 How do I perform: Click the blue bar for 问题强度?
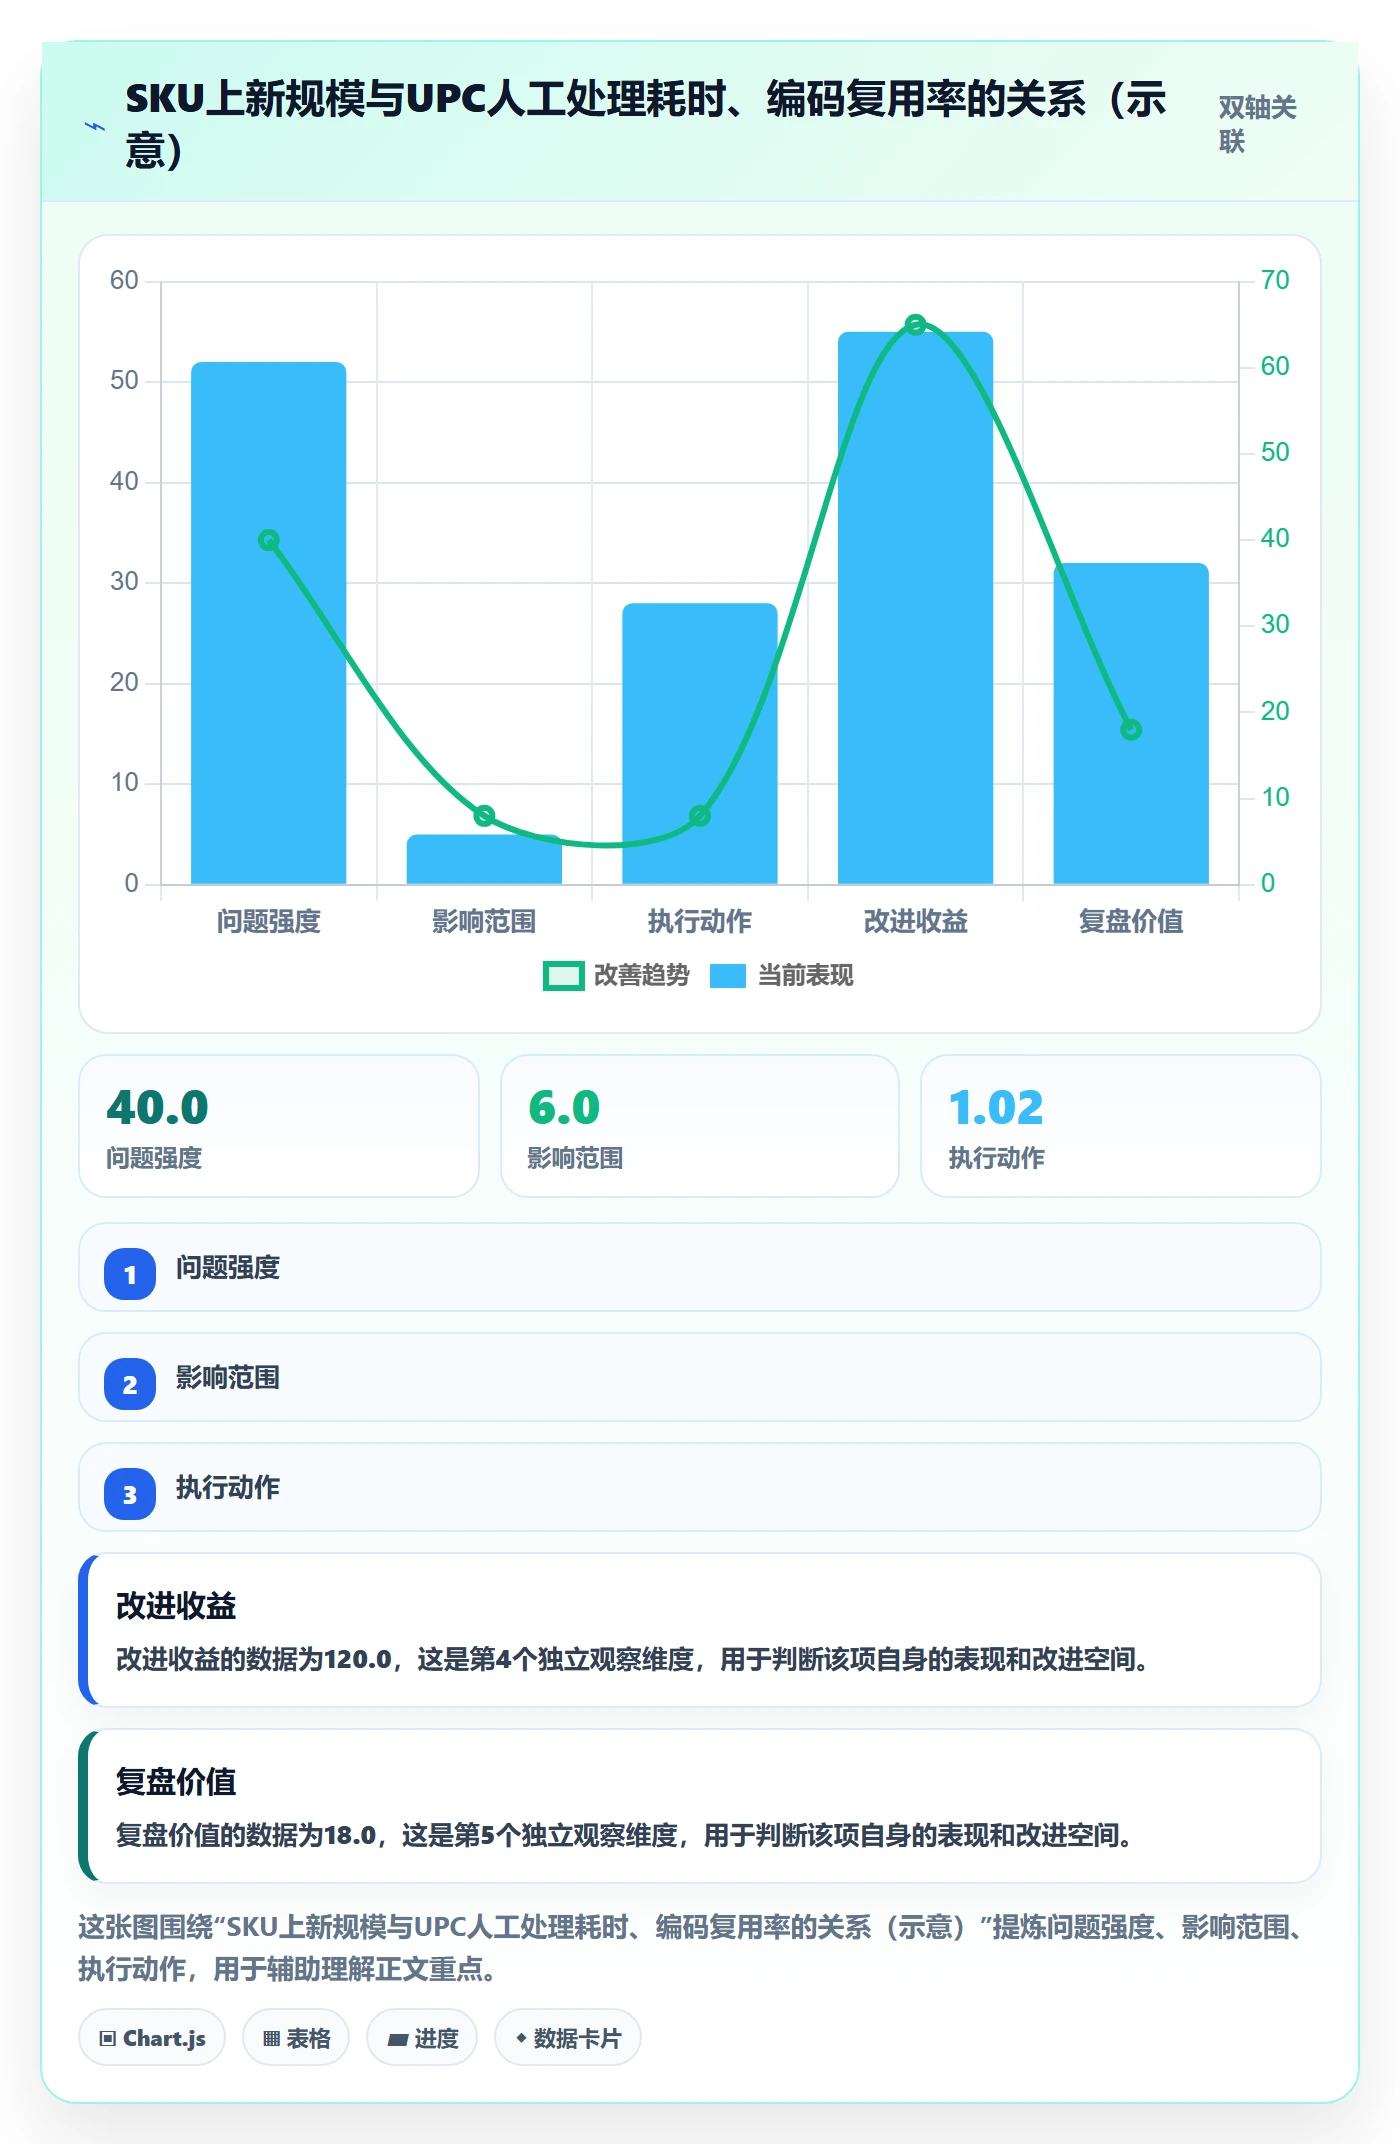click(x=269, y=623)
